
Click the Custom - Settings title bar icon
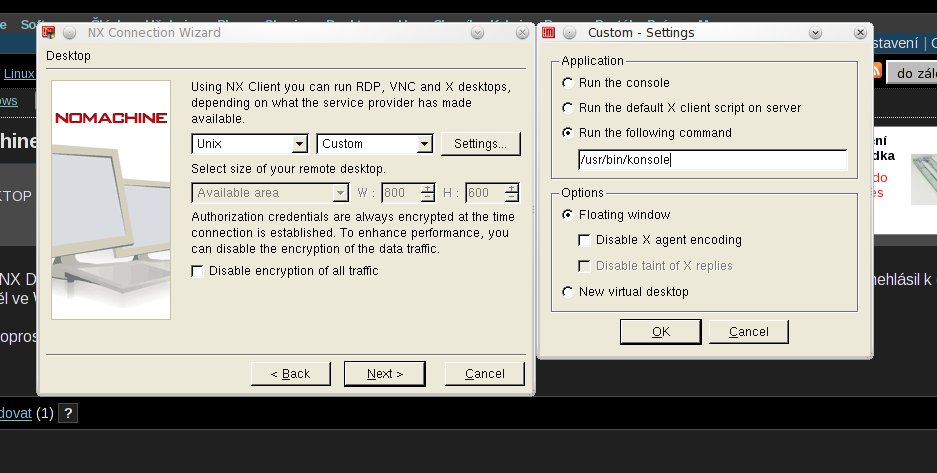coord(548,32)
